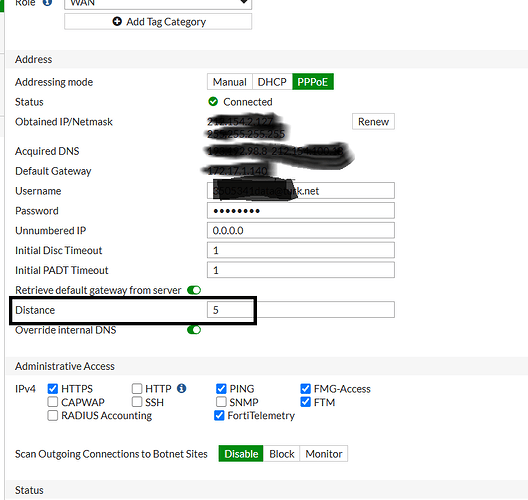This screenshot has width=528, height=500.
Task: Select Manual addressing mode
Action: (230, 82)
